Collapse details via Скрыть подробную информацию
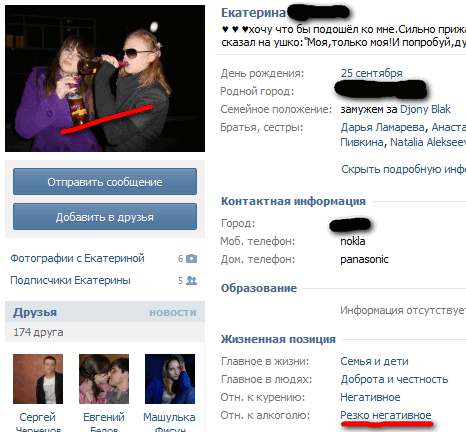 tap(404, 169)
